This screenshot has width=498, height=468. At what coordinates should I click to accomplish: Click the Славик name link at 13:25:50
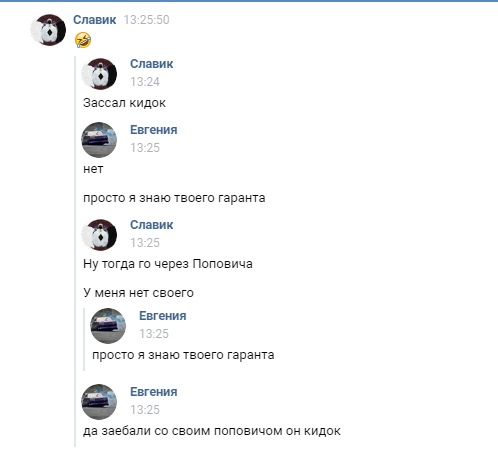click(95, 20)
